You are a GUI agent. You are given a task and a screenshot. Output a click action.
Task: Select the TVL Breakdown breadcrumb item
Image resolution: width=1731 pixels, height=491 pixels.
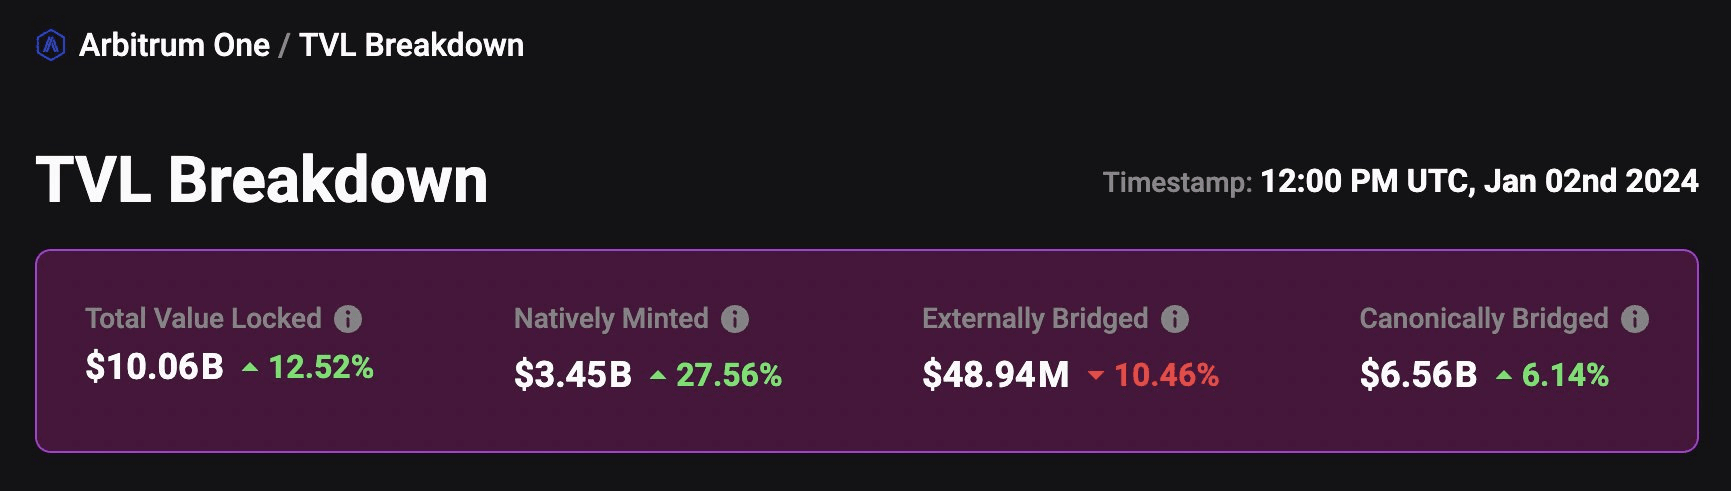[x=411, y=45]
